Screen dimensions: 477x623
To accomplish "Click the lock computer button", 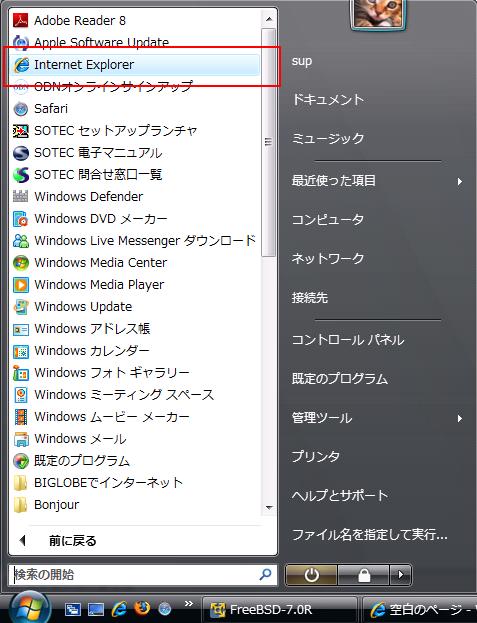I will click(x=363, y=575).
